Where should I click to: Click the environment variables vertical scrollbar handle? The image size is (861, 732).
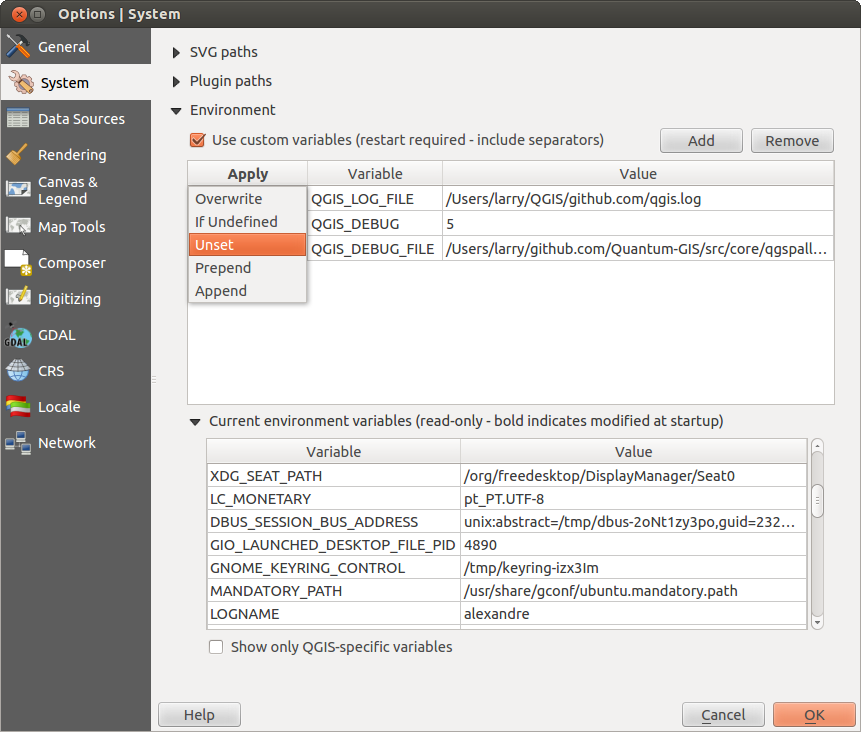coord(817,501)
